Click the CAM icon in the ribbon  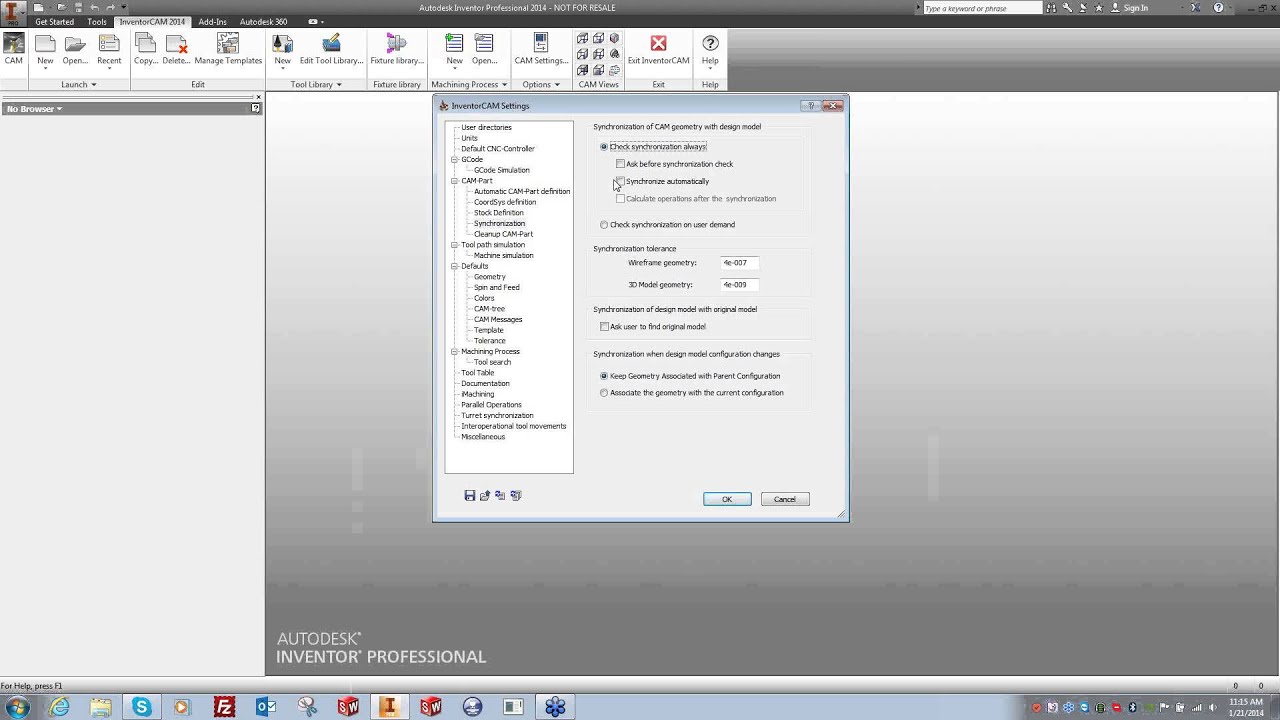tap(13, 44)
